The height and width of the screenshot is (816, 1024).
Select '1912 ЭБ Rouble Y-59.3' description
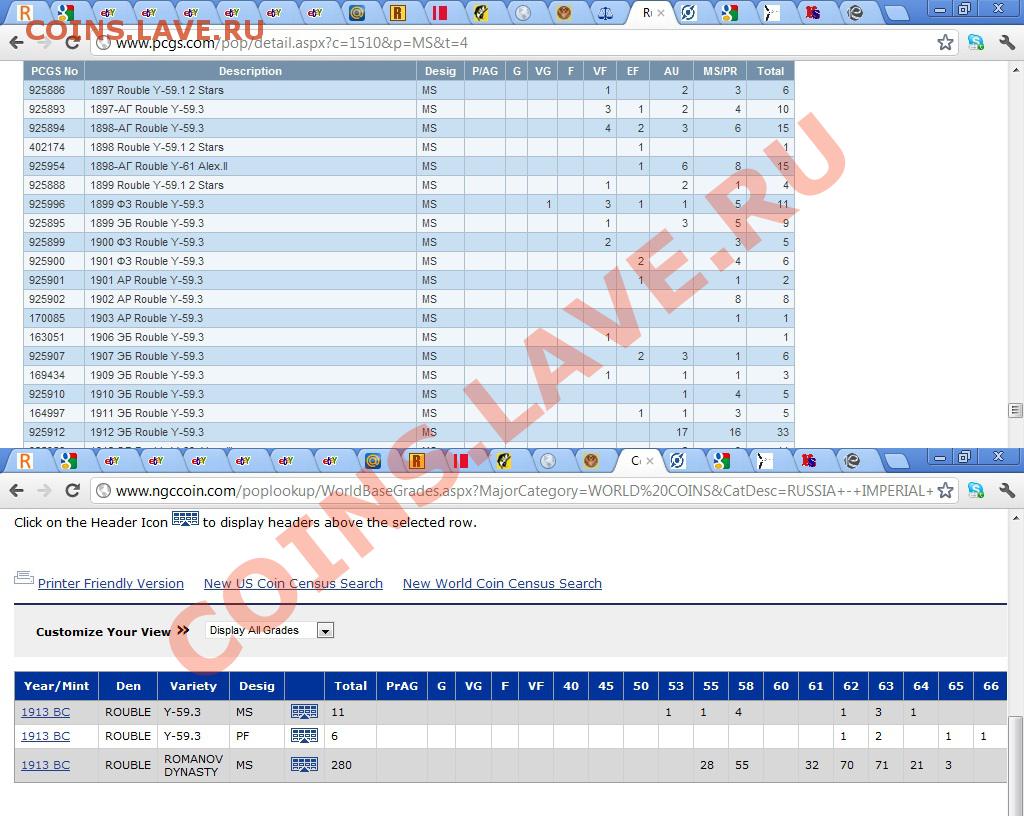(147, 432)
